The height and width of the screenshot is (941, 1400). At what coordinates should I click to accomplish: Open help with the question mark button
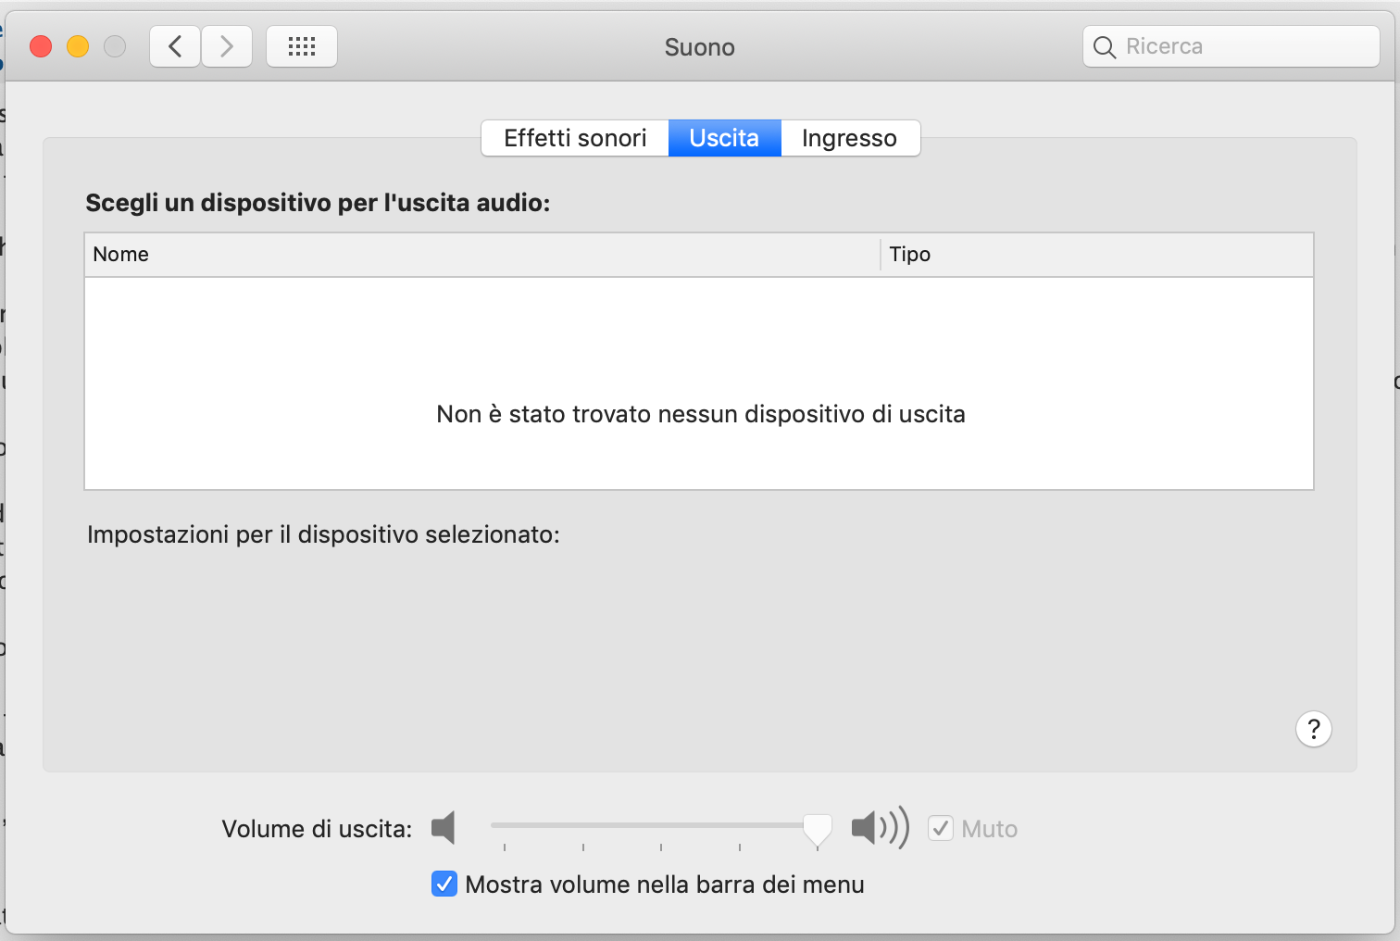point(1313,729)
